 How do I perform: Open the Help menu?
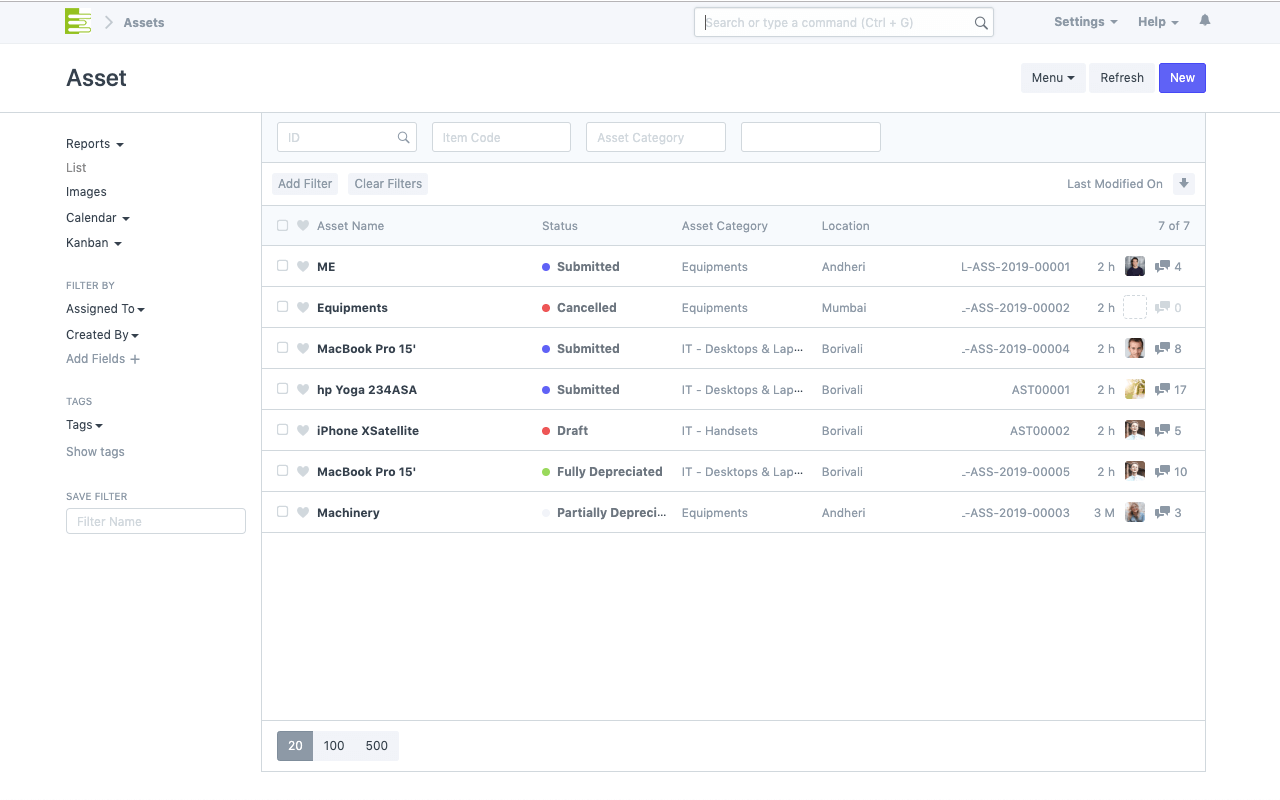1157,22
